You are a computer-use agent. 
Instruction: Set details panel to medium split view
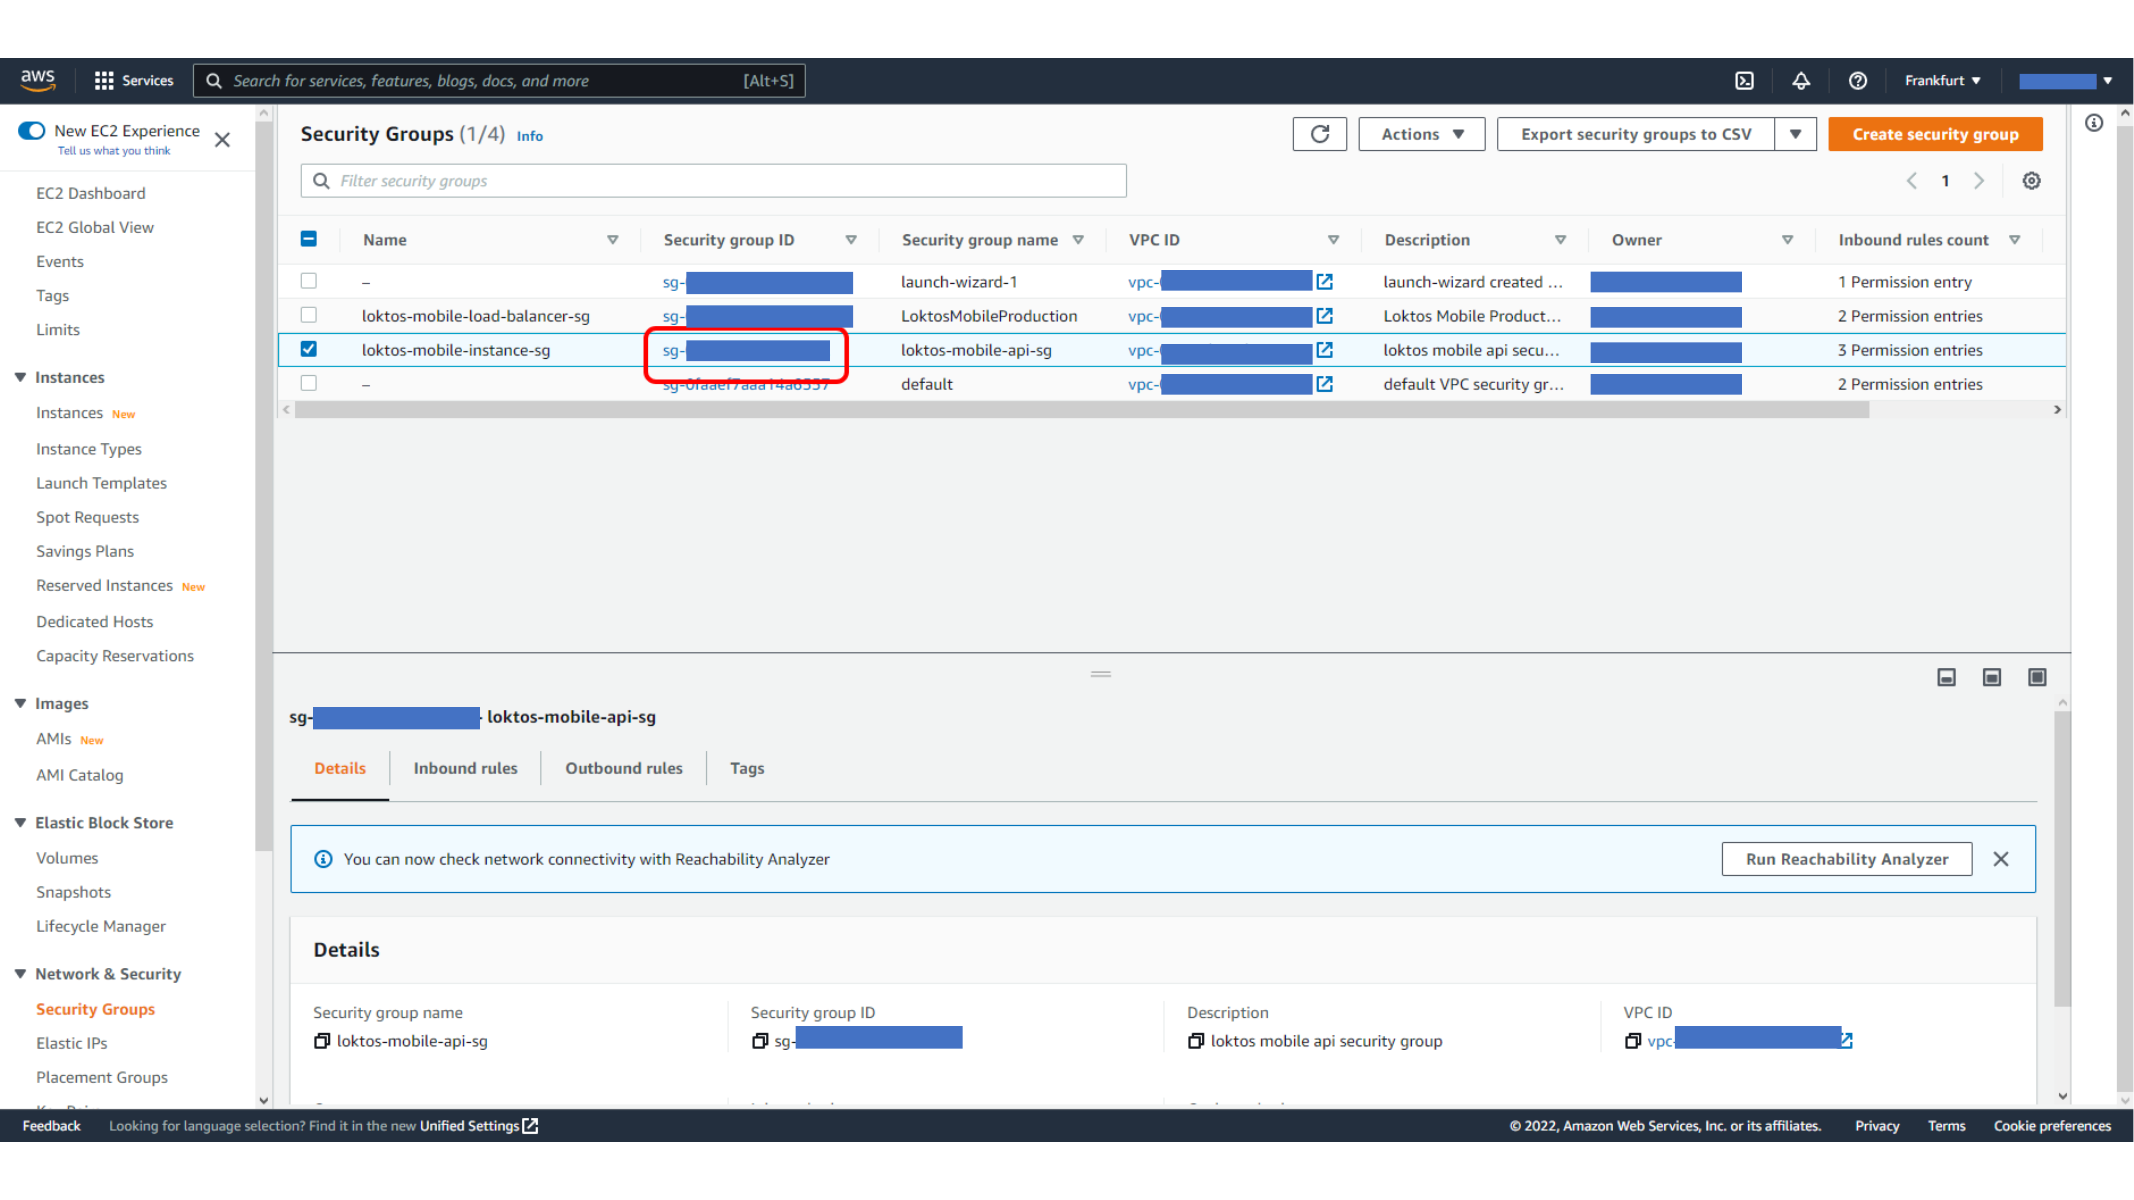click(x=1991, y=678)
